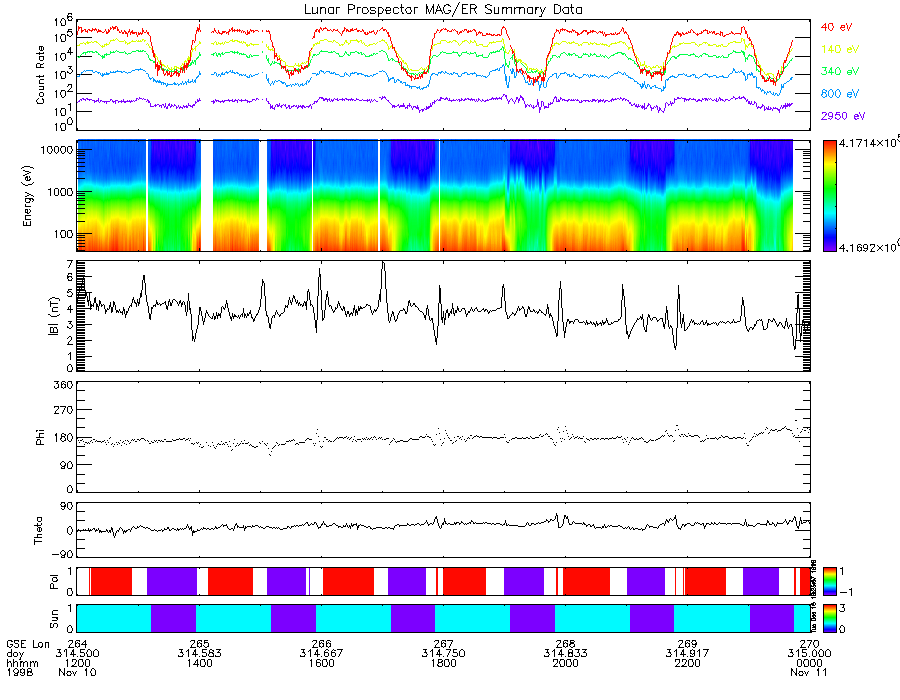Viewport: 900px width, 700px height.
Task: Click the Pol panel color bar
Action: pos(829,581)
